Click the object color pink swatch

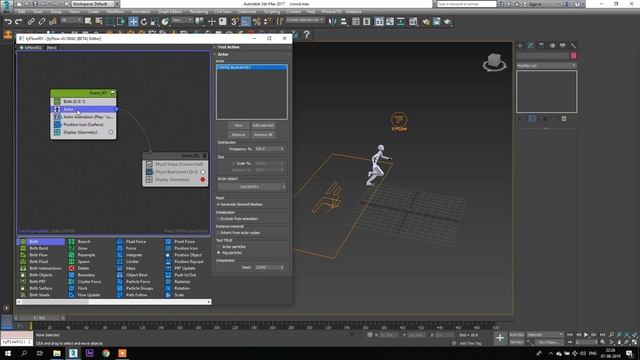click(573, 56)
